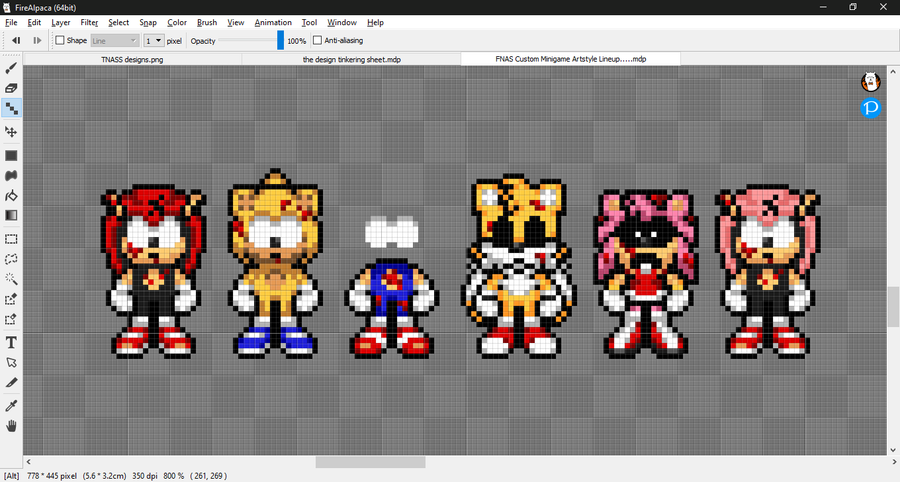The width and height of the screenshot is (900, 482).
Task: Open the Filter menu
Action: pyautogui.click(x=89, y=22)
